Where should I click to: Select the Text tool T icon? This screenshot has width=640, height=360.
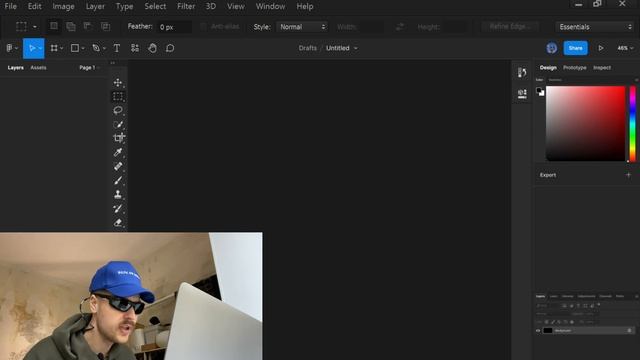point(117,48)
